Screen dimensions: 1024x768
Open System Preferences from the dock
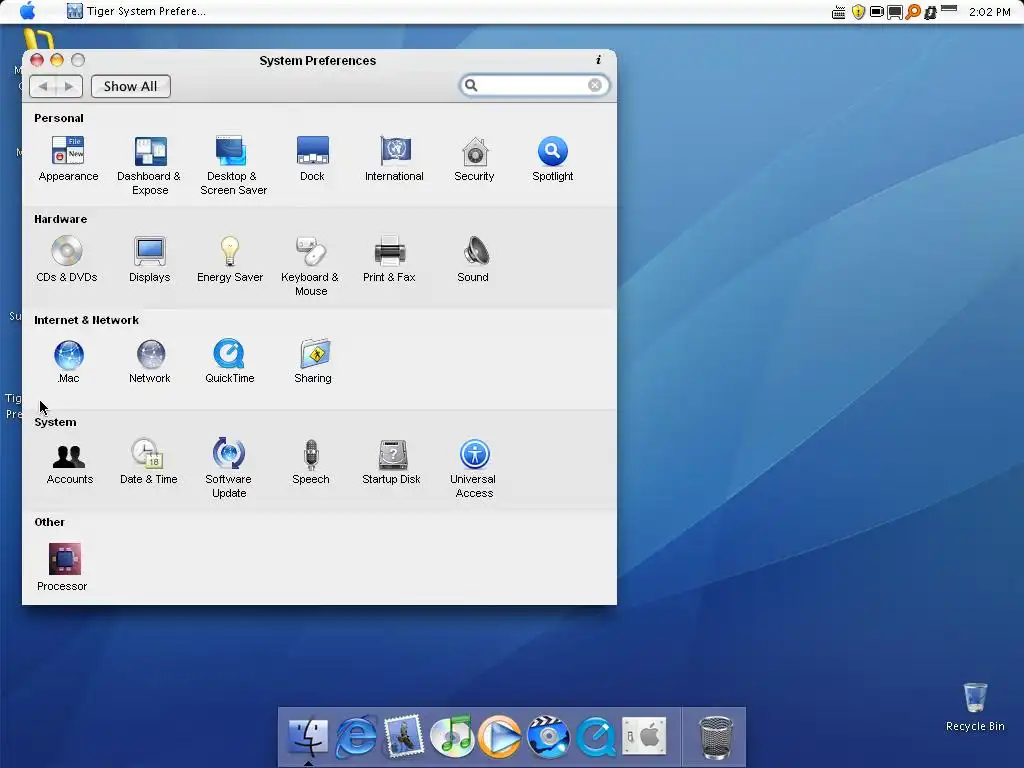point(644,737)
